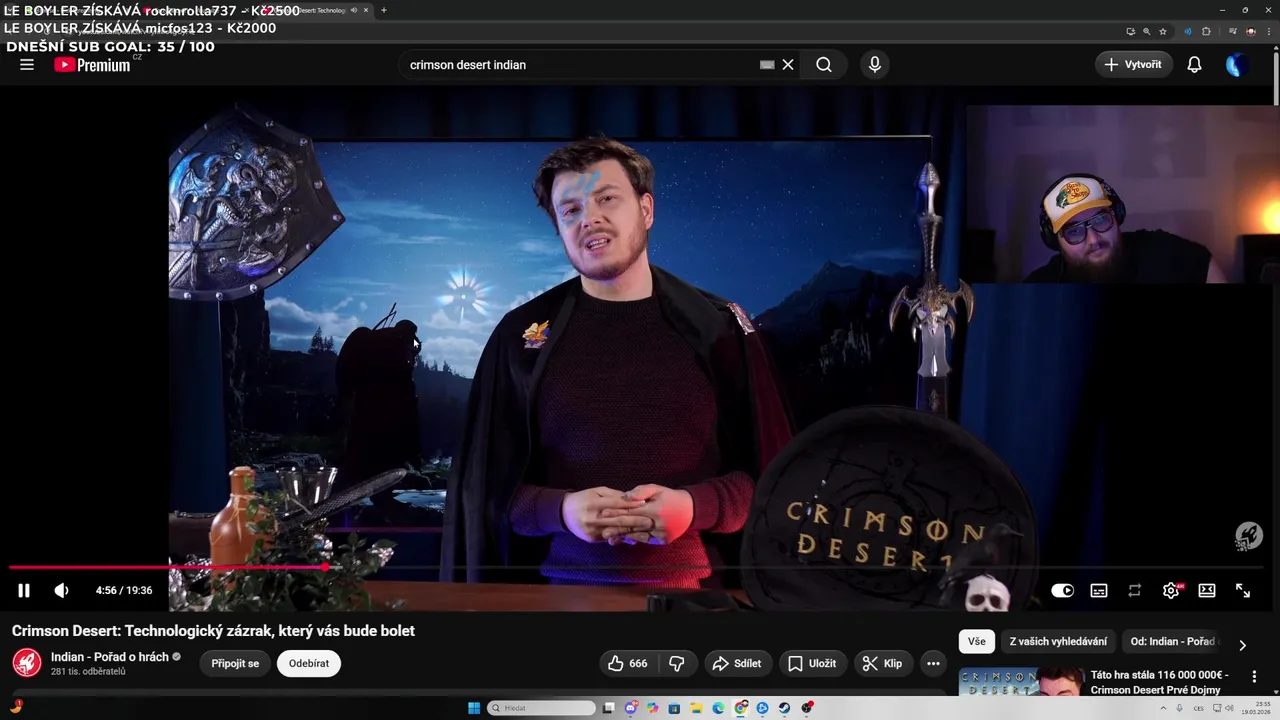Open the browser zoom indicator

pos(1146,32)
